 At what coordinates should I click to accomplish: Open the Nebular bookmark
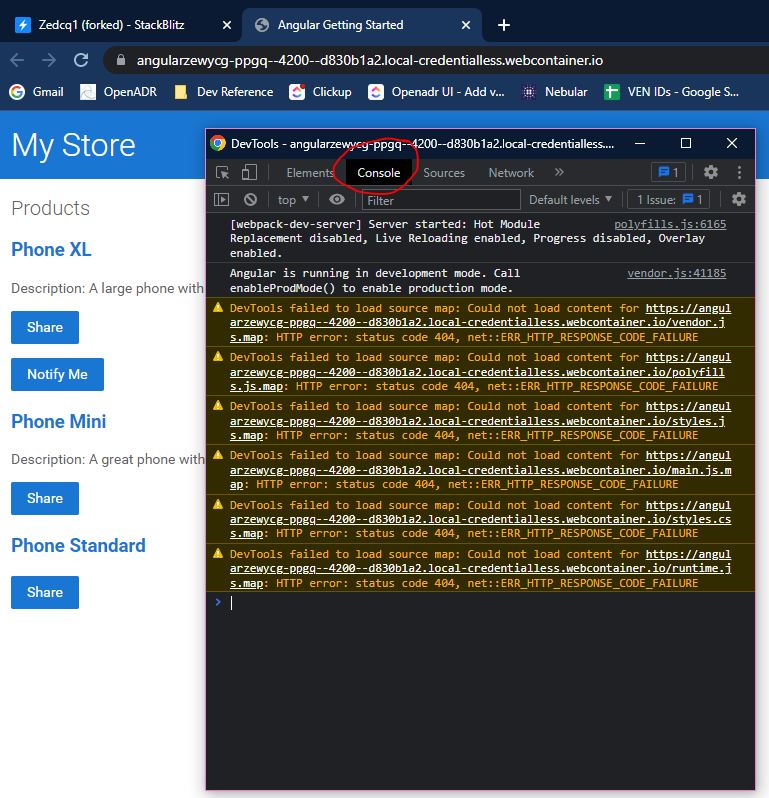pyautogui.click(x=554, y=92)
